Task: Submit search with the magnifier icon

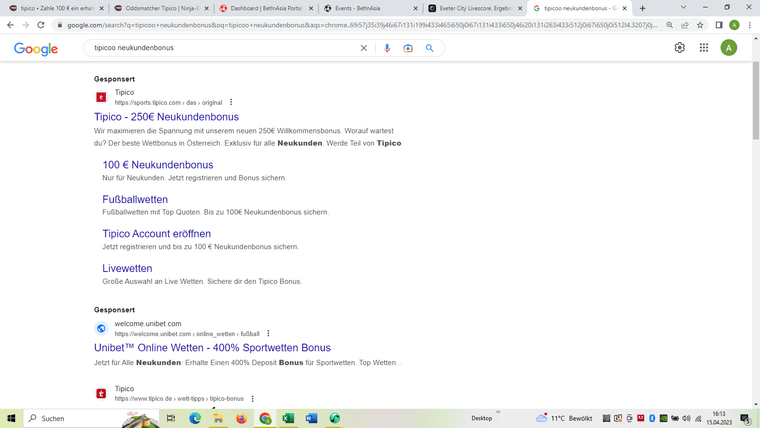Action: pyautogui.click(x=429, y=48)
